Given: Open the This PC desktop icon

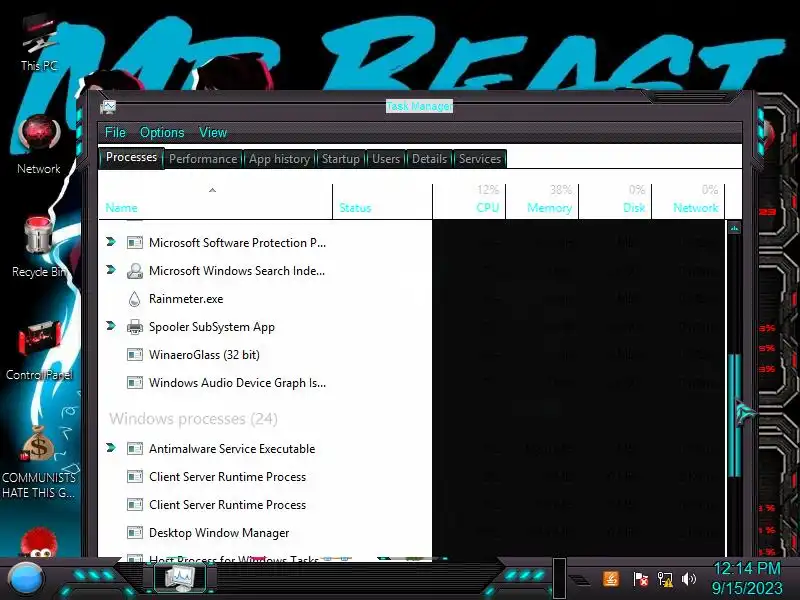Looking at the screenshot, I should pos(39,45).
